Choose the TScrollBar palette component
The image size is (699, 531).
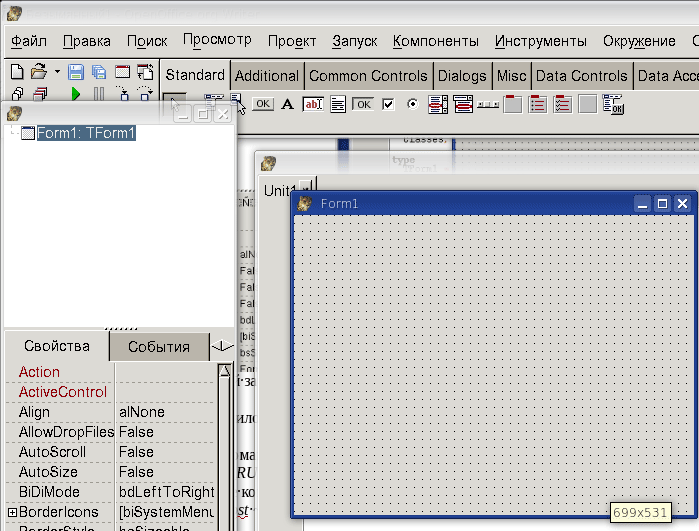click(x=488, y=103)
